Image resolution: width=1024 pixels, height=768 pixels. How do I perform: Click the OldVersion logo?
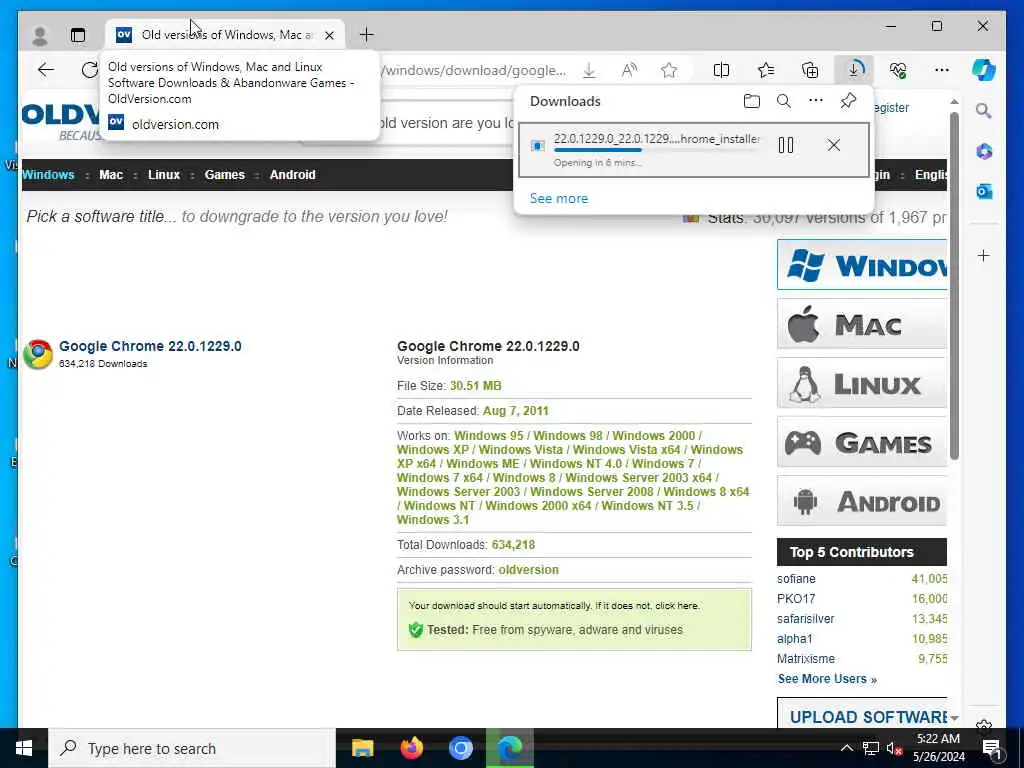click(x=61, y=121)
